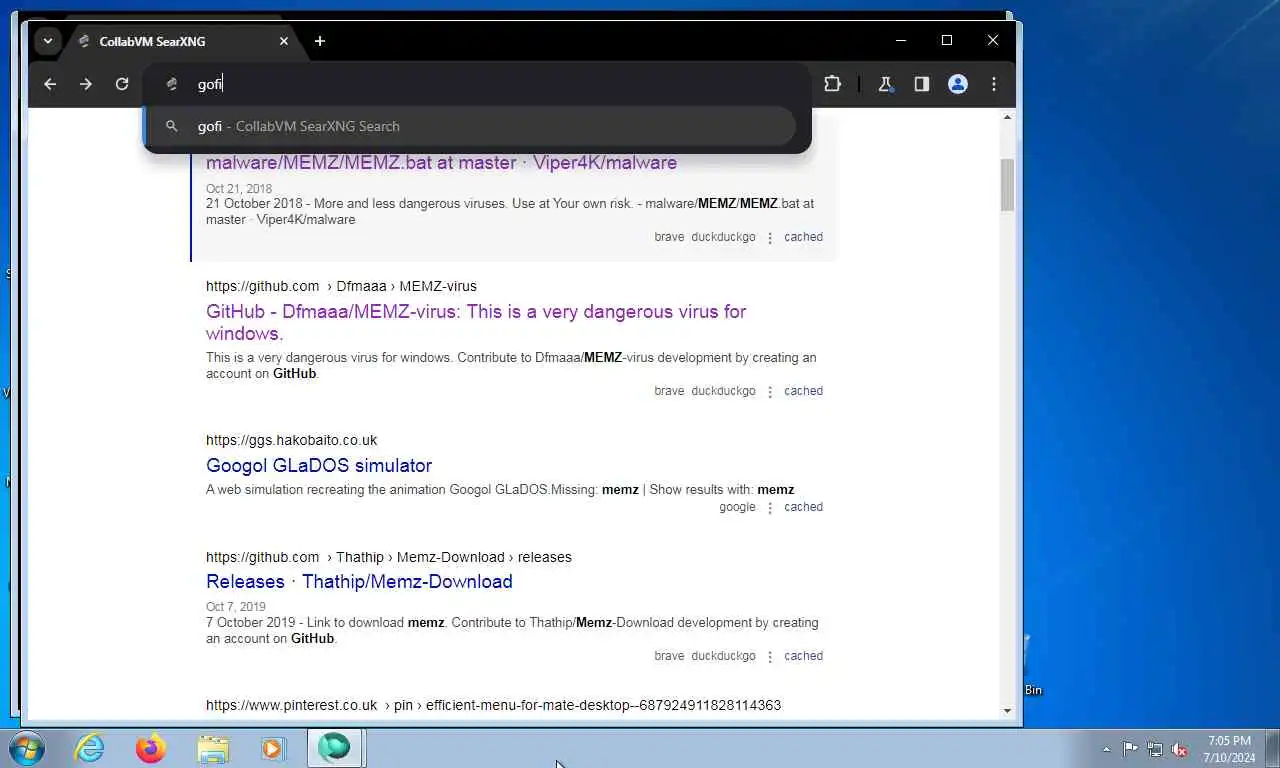Open the Extensions puzzle-piece icon
This screenshot has height=768, width=1280.
pyautogui.click(x=832, y=84)
